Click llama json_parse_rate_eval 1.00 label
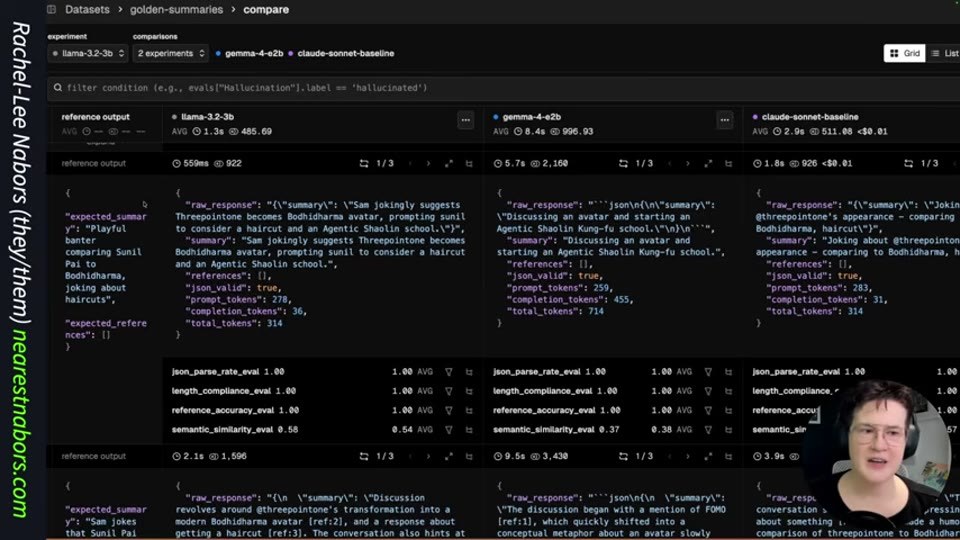960x540 pixels. pyautogui.click(x=228, y=372)
